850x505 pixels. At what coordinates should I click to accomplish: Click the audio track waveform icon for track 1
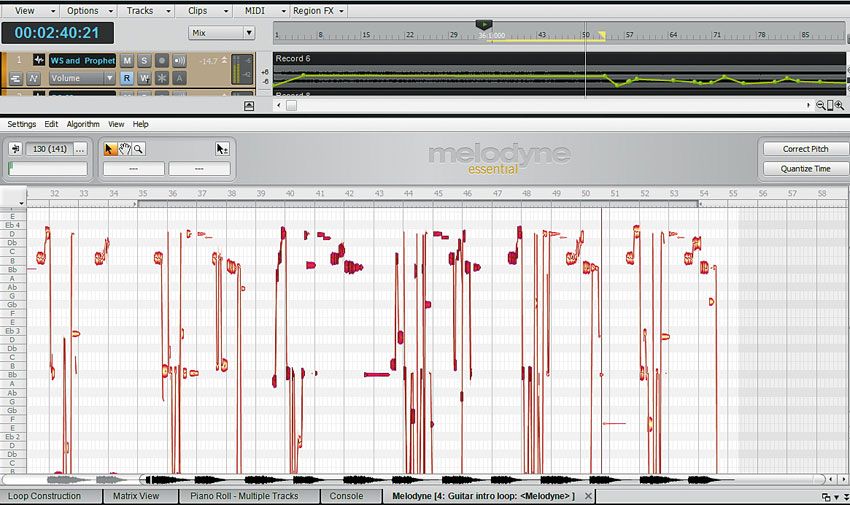(x=38, y=60)
